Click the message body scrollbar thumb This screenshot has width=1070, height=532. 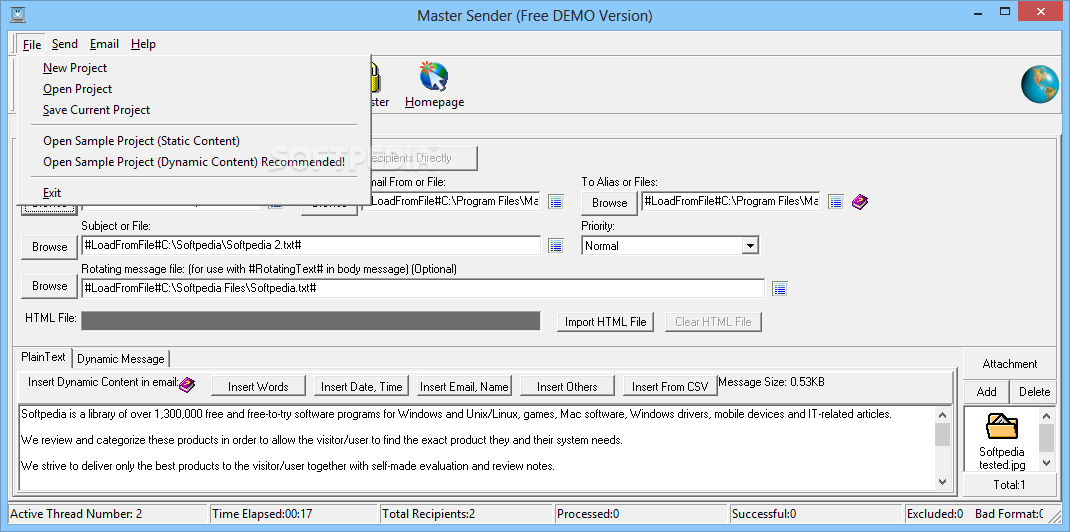tap(942, 434)
